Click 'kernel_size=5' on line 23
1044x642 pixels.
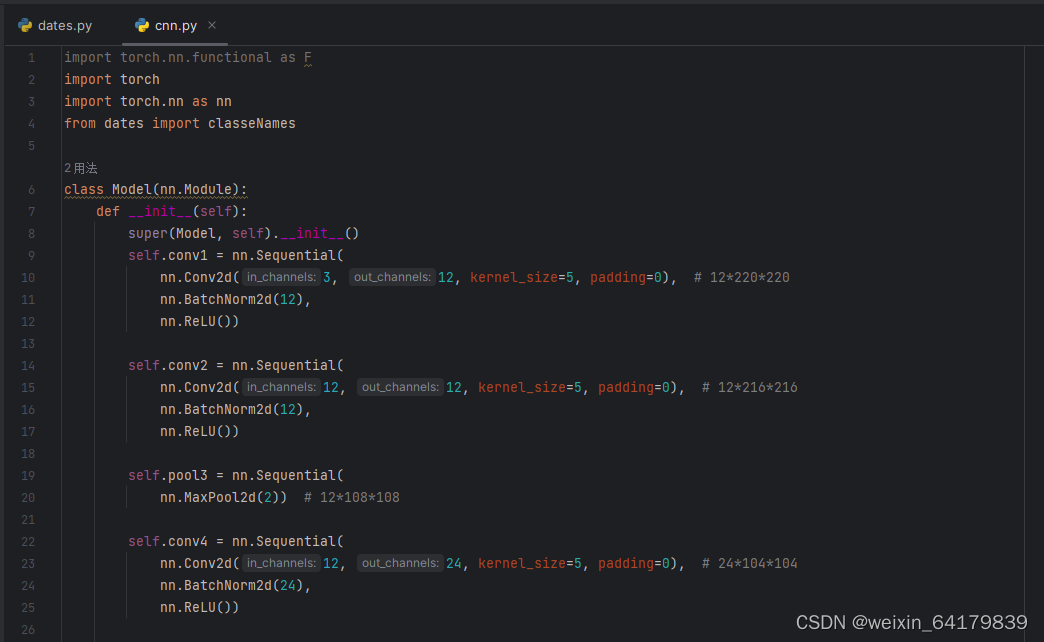530,563
